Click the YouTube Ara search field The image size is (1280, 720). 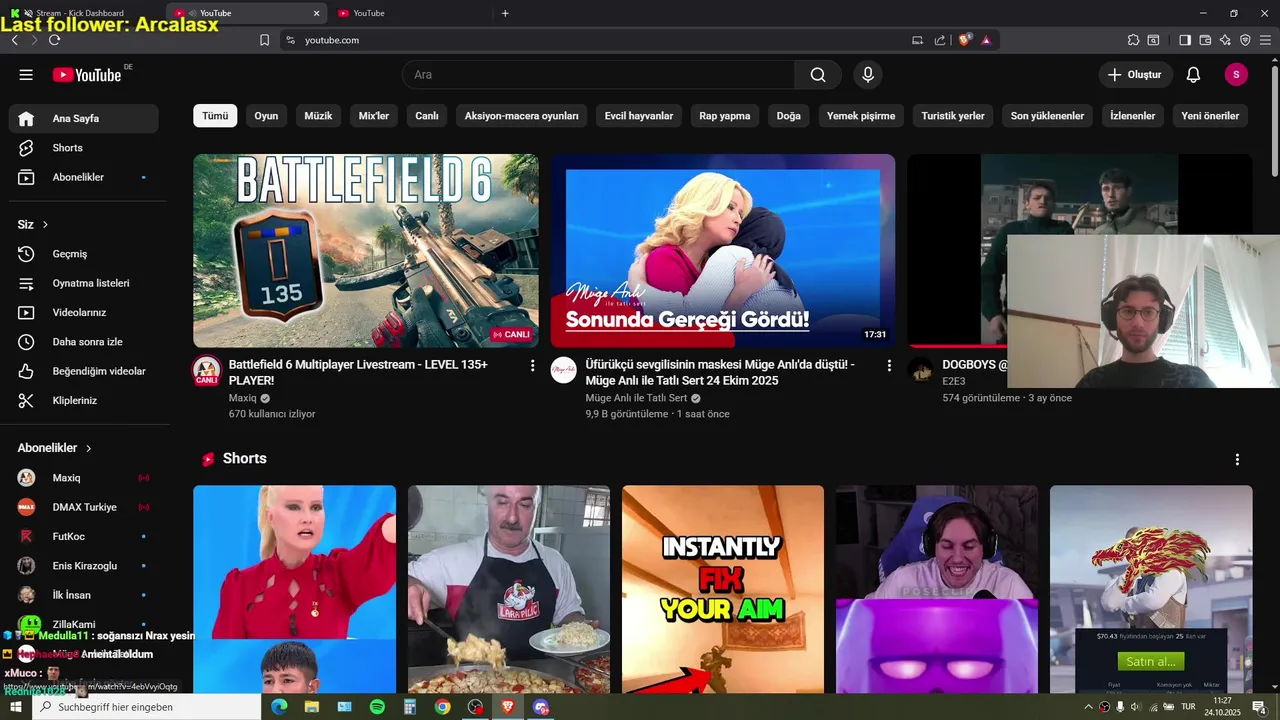click(x=598, y=75)
